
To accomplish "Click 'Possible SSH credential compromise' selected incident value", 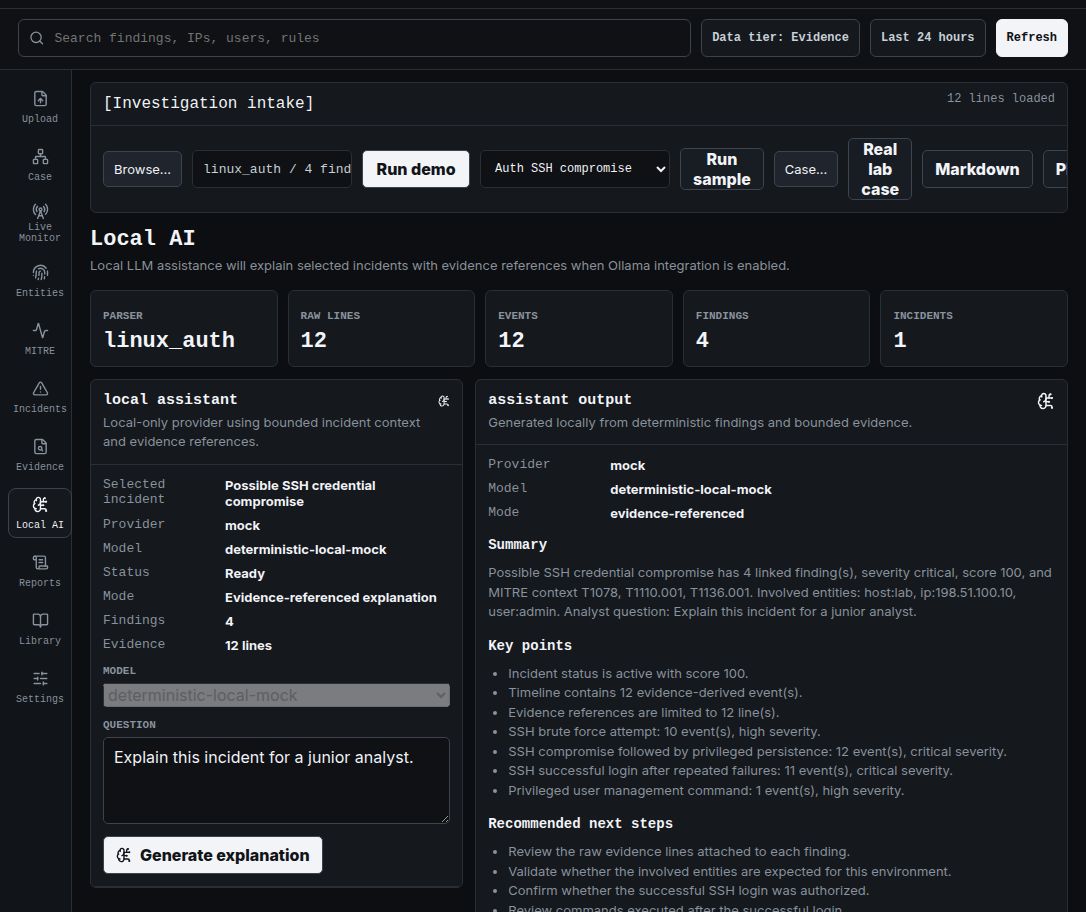I will pos(300,494).
